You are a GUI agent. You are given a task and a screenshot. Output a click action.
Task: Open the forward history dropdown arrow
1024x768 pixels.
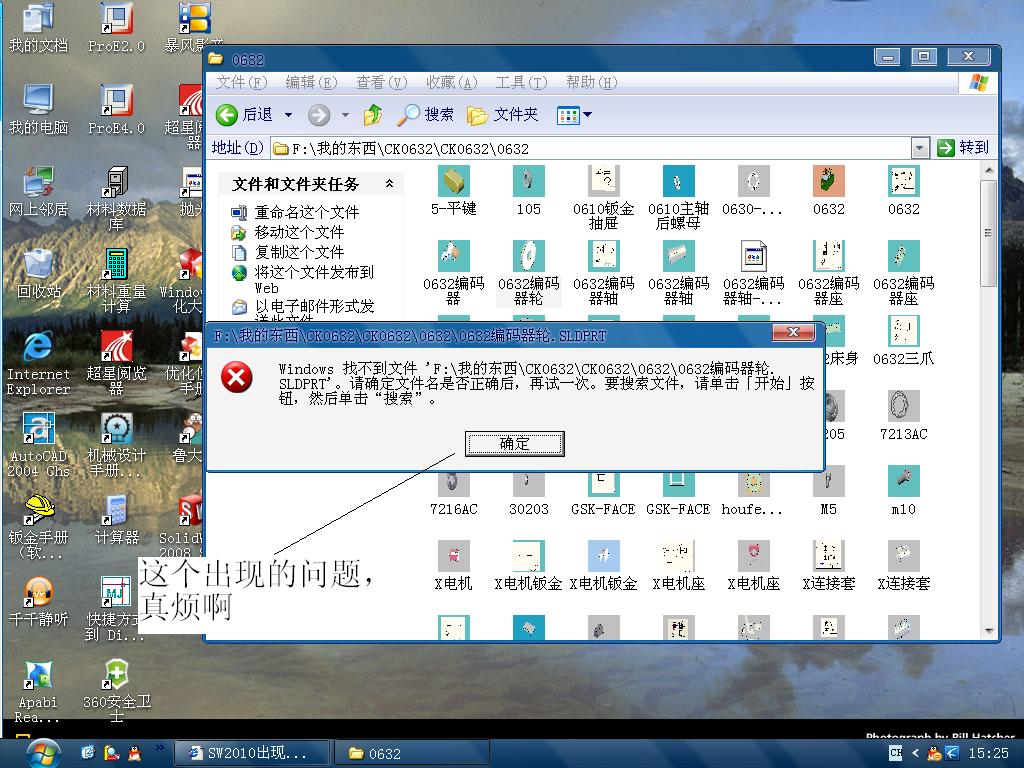tap(345, 115)
